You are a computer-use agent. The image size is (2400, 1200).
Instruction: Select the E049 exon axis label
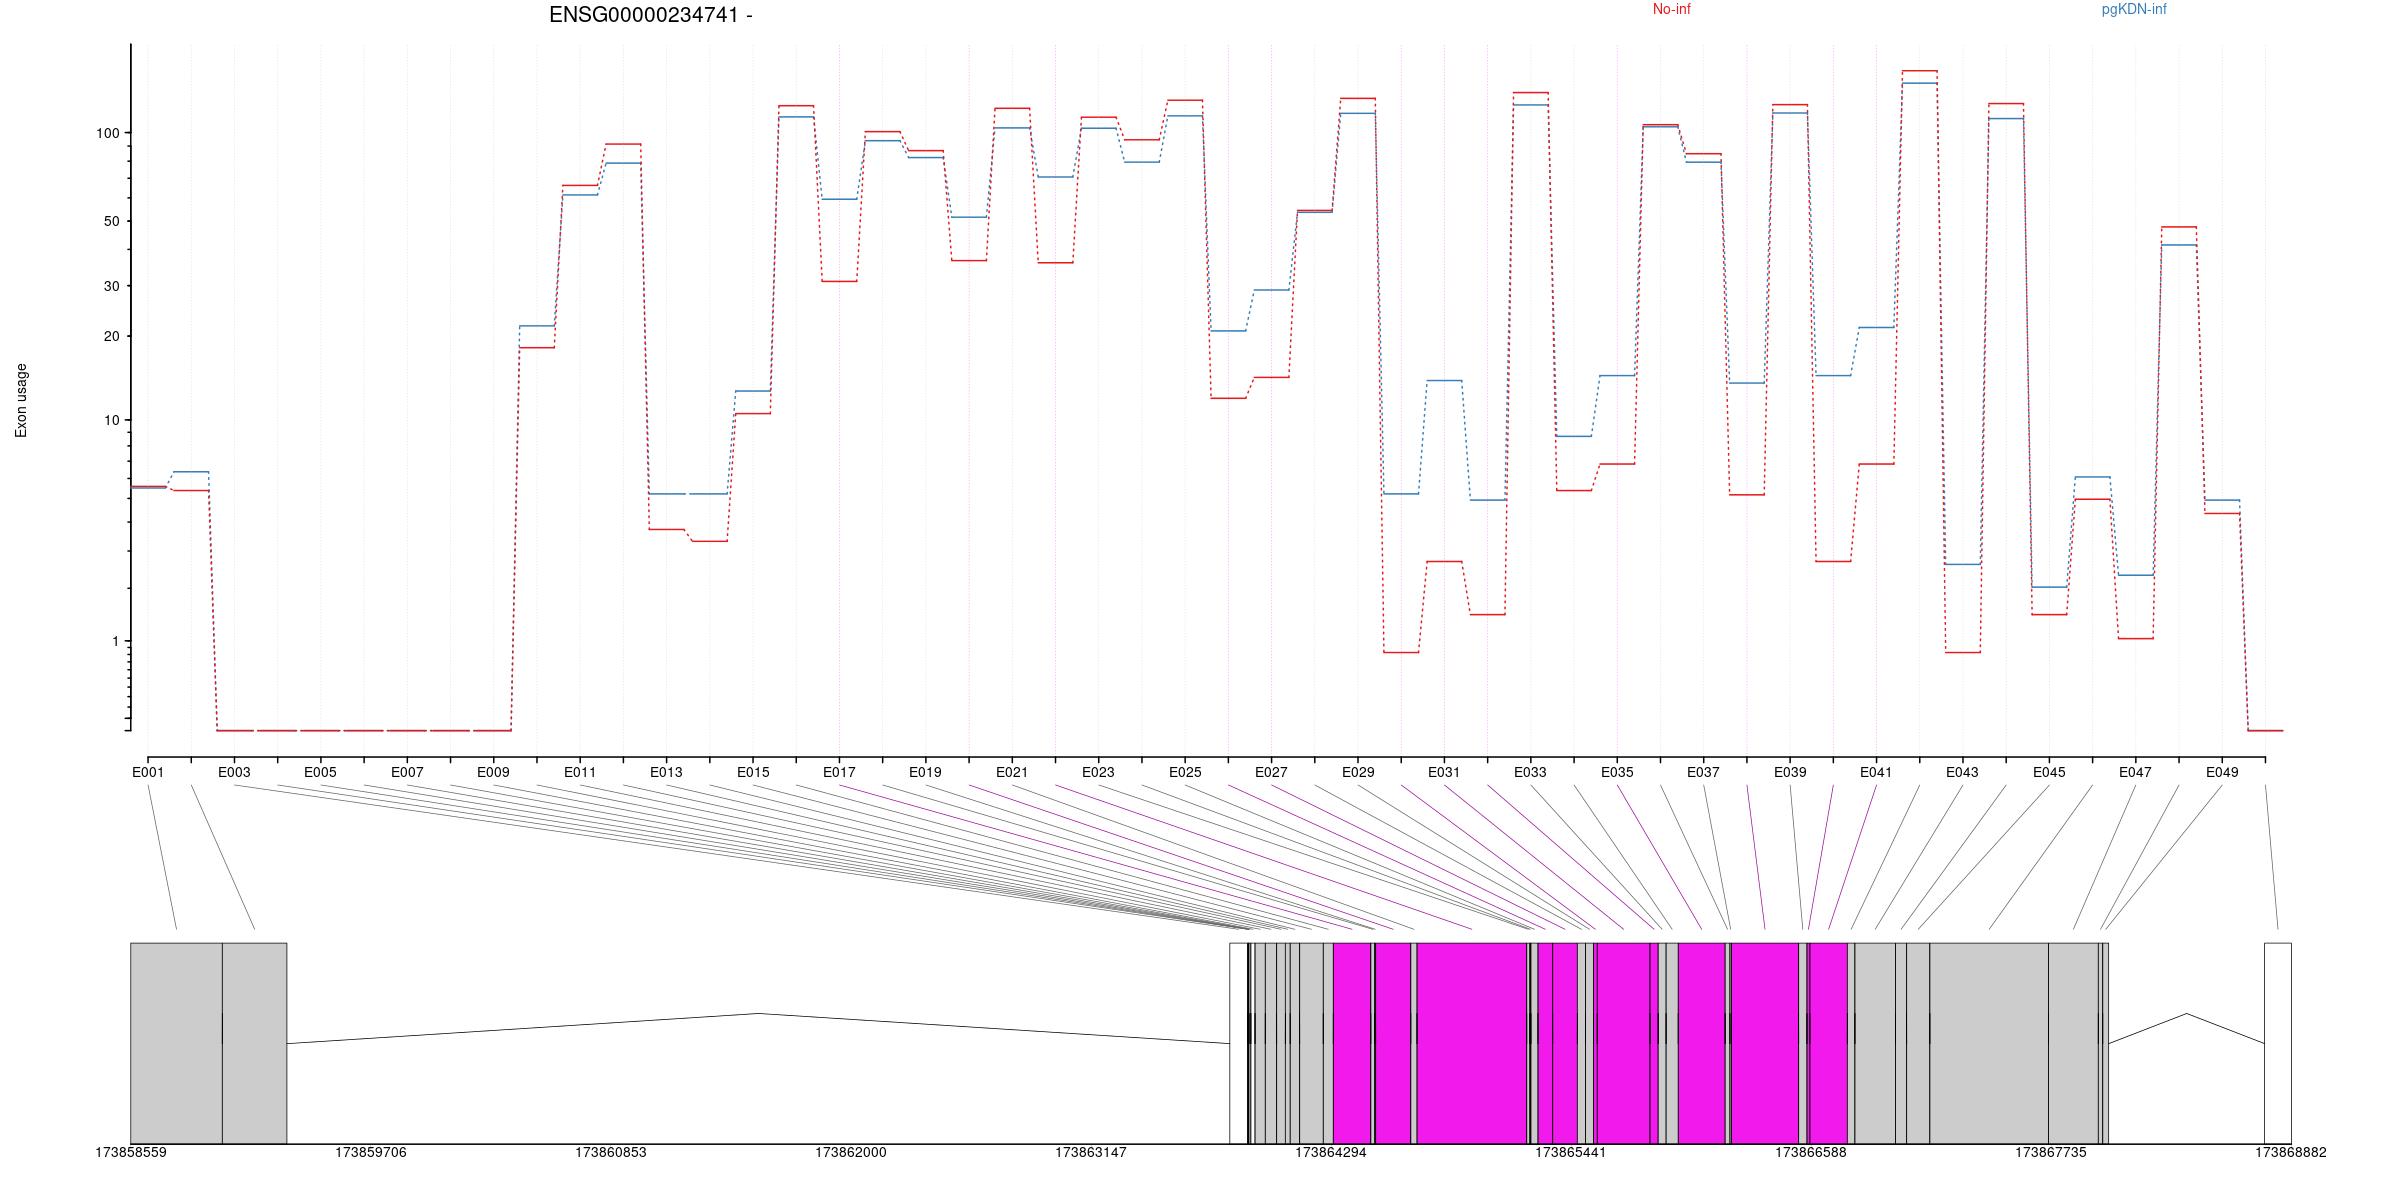click(x=2222, y=772)
